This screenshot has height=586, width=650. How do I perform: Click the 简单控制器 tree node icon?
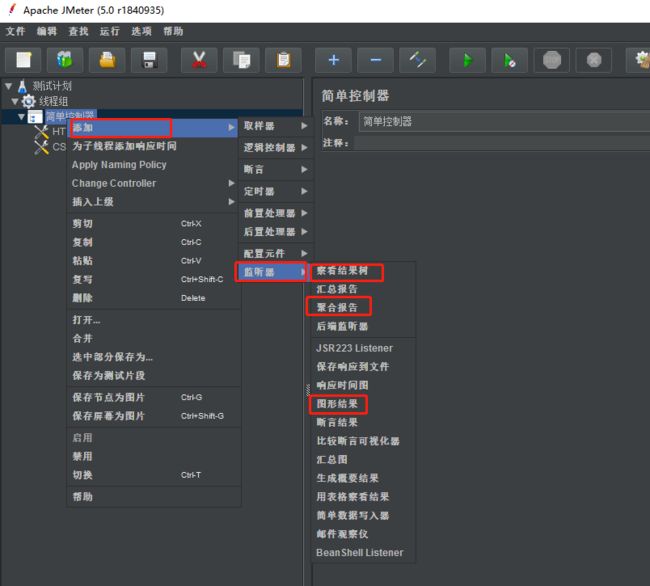coord(35,117)
